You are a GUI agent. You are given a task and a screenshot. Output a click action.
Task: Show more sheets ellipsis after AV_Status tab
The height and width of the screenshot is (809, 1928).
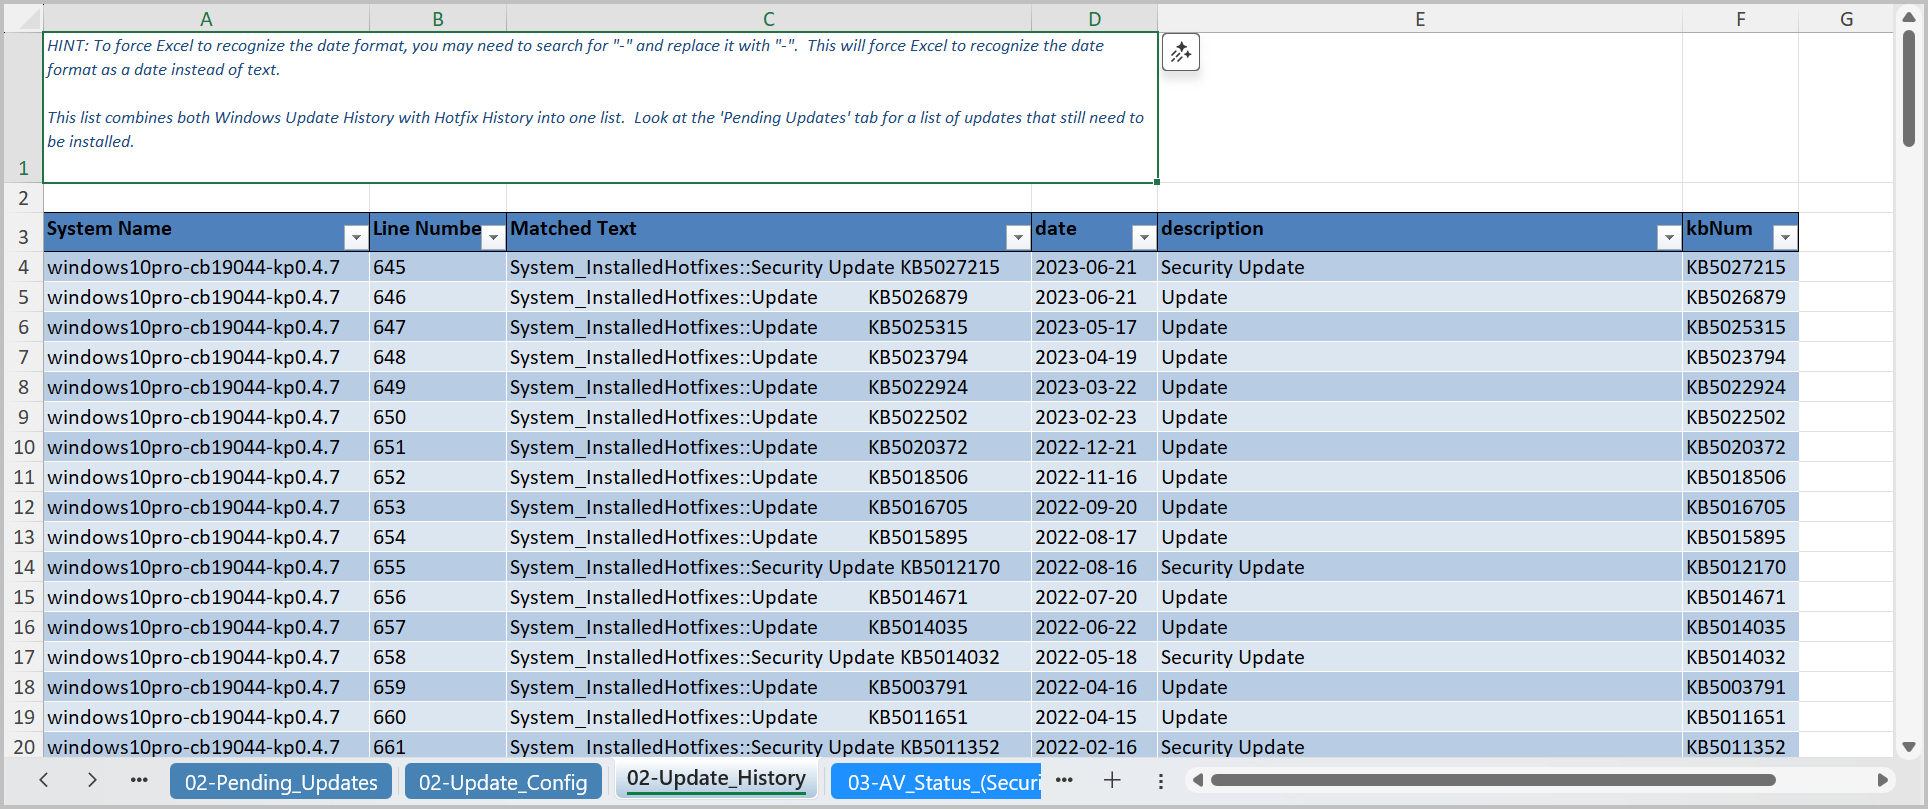(x=1064, y=780)
